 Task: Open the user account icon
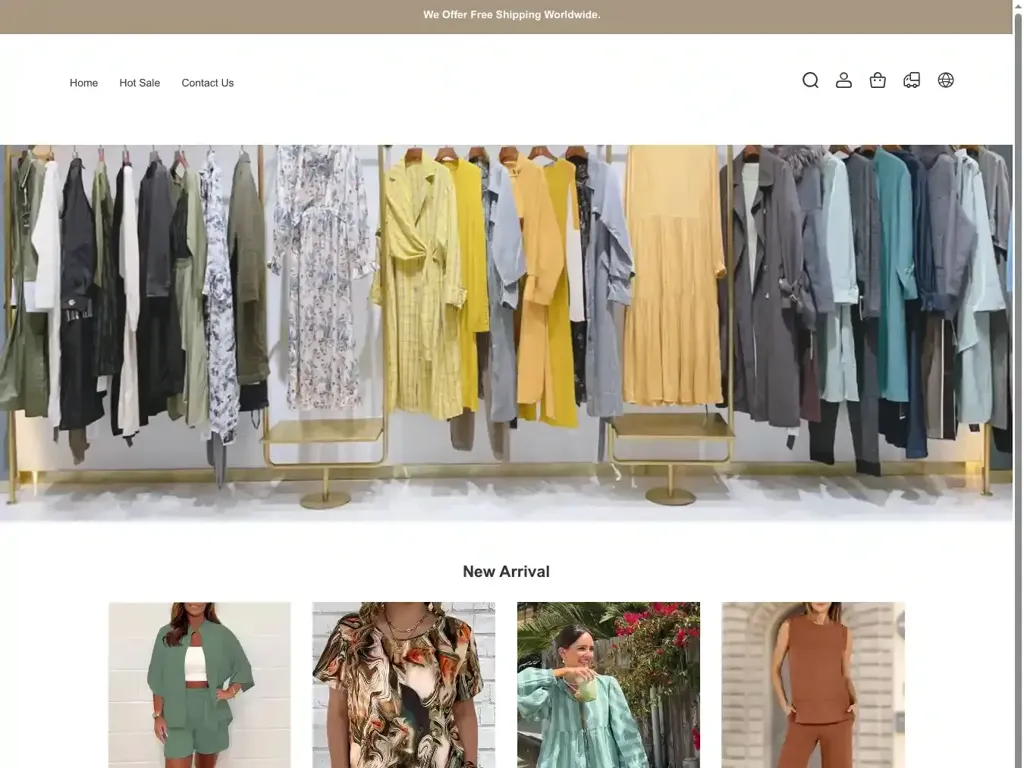(844, 81)
